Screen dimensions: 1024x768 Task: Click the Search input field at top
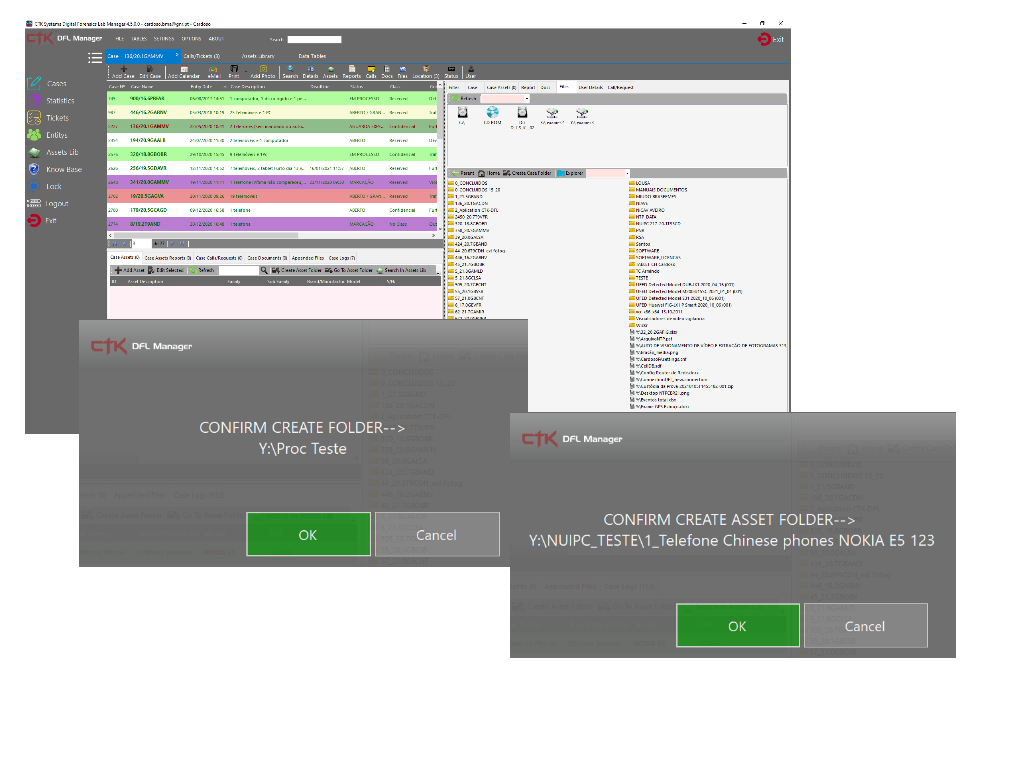click(314, 39)
